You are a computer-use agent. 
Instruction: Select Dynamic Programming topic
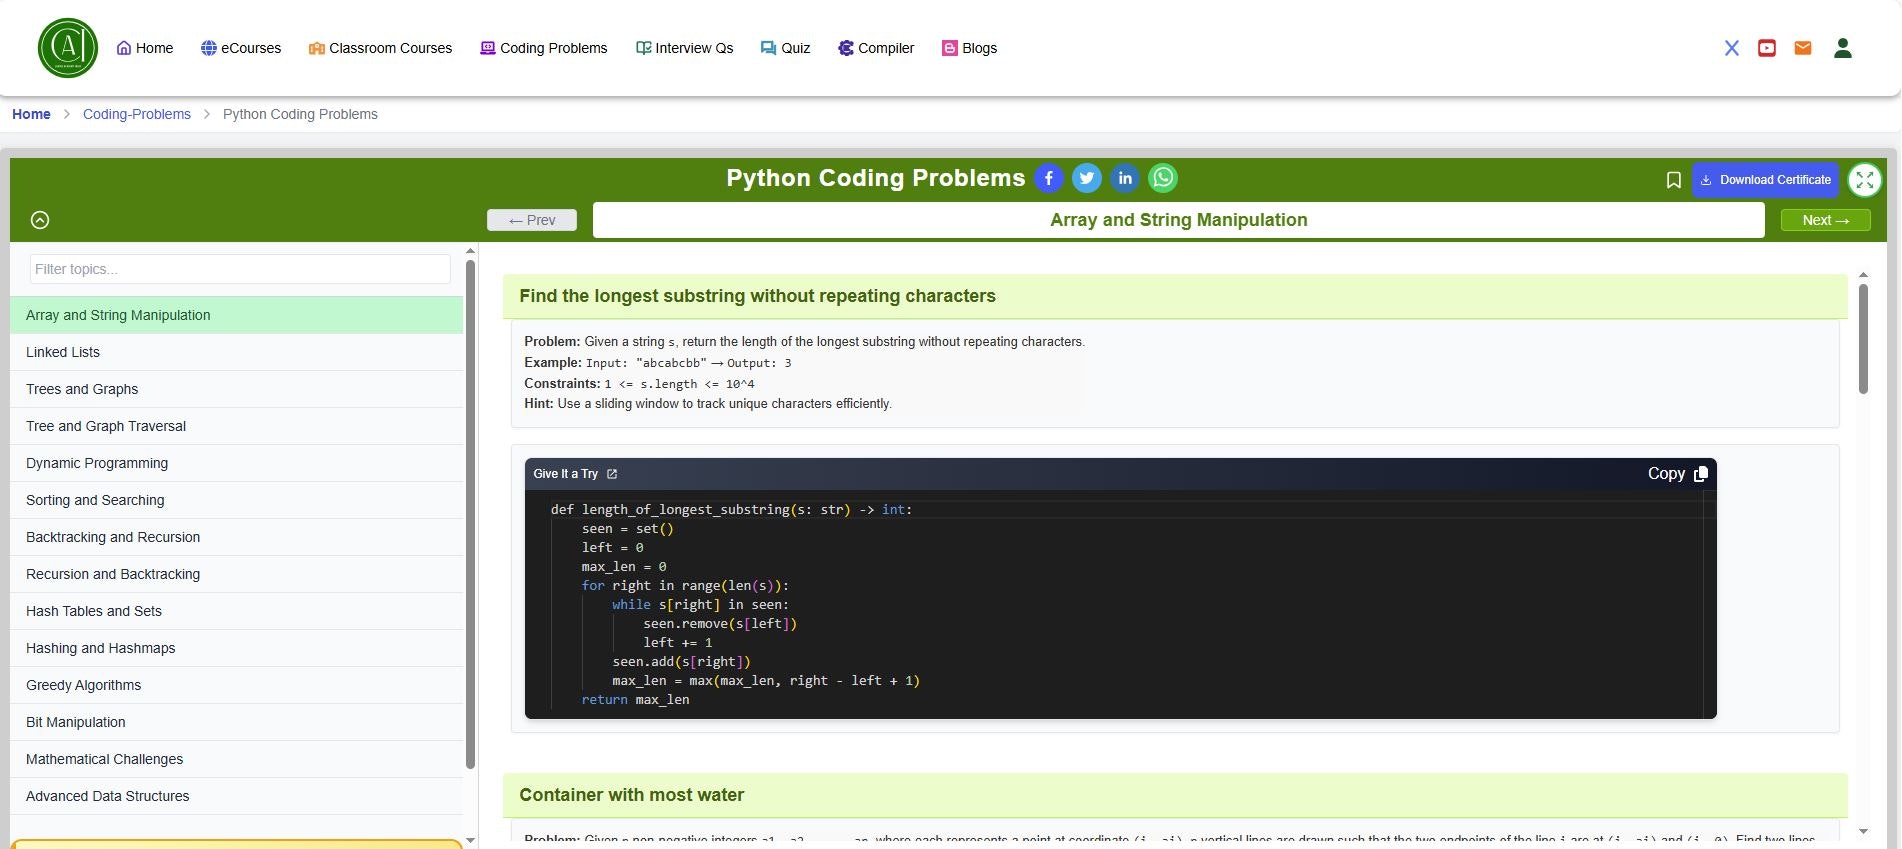click(x=236, y=463)
